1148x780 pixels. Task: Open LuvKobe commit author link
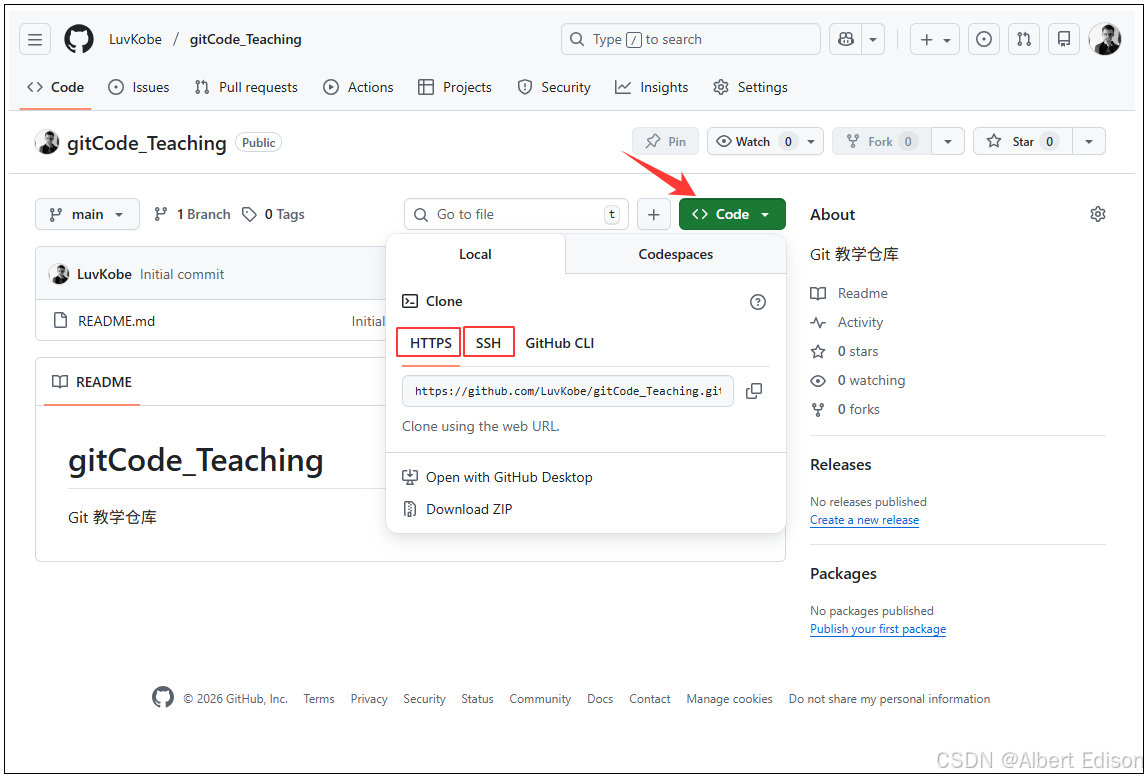[x=104, y=274]
